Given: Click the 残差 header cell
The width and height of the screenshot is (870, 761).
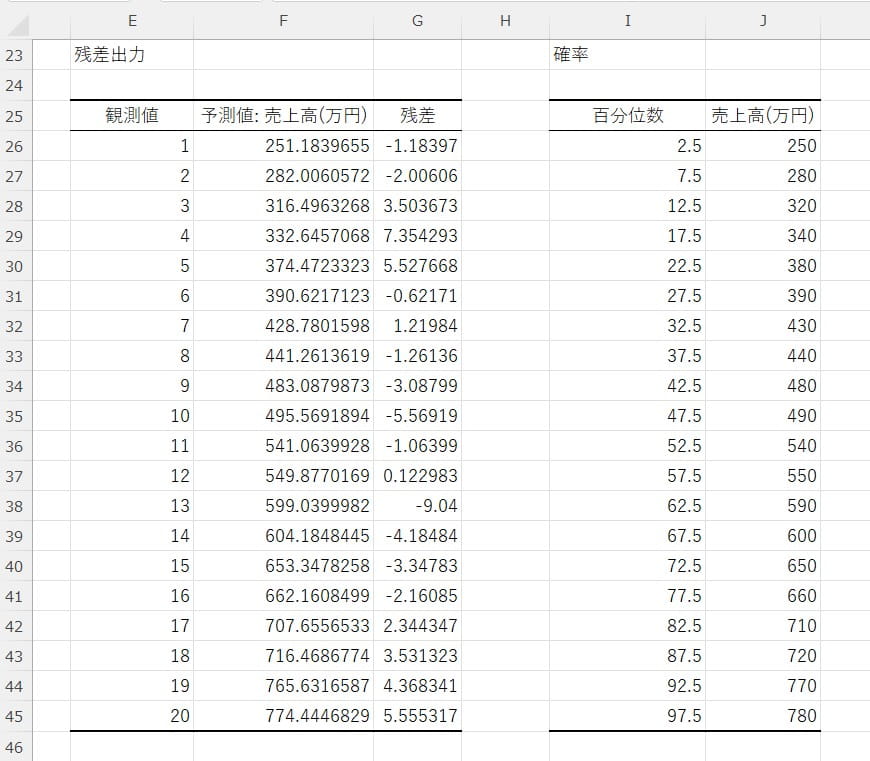Looking at the screenshot, I should (x=417, y=116).
